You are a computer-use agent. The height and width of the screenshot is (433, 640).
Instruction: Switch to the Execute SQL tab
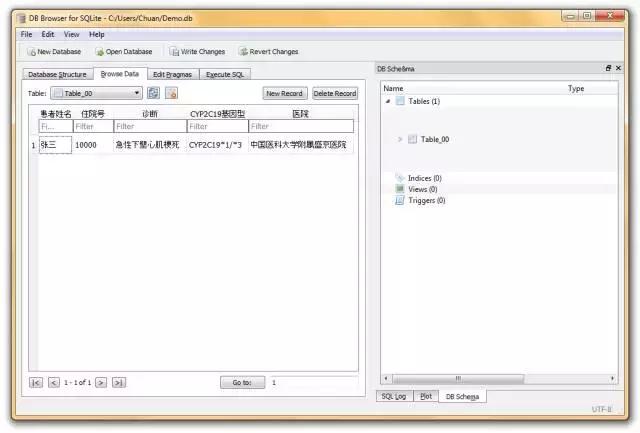225,74
